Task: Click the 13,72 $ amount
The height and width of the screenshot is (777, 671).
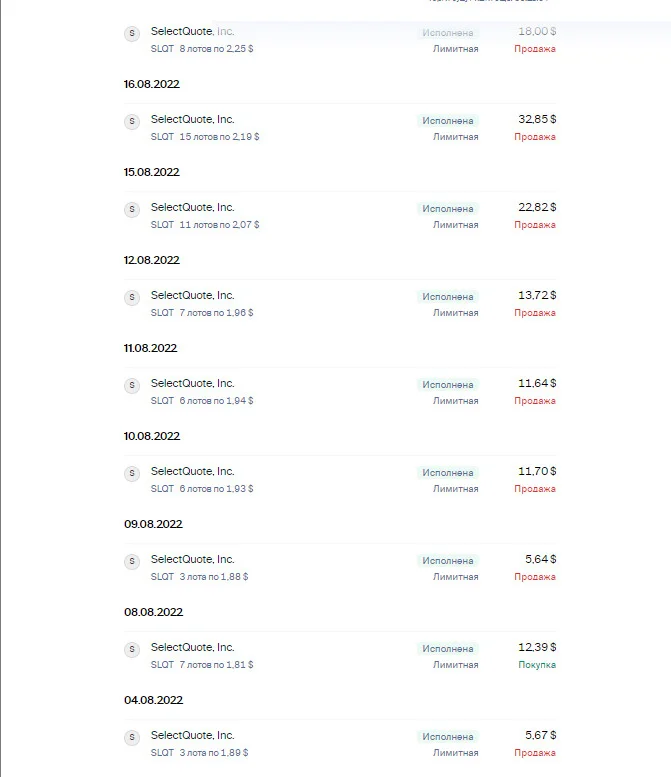Action: [537, 295]
